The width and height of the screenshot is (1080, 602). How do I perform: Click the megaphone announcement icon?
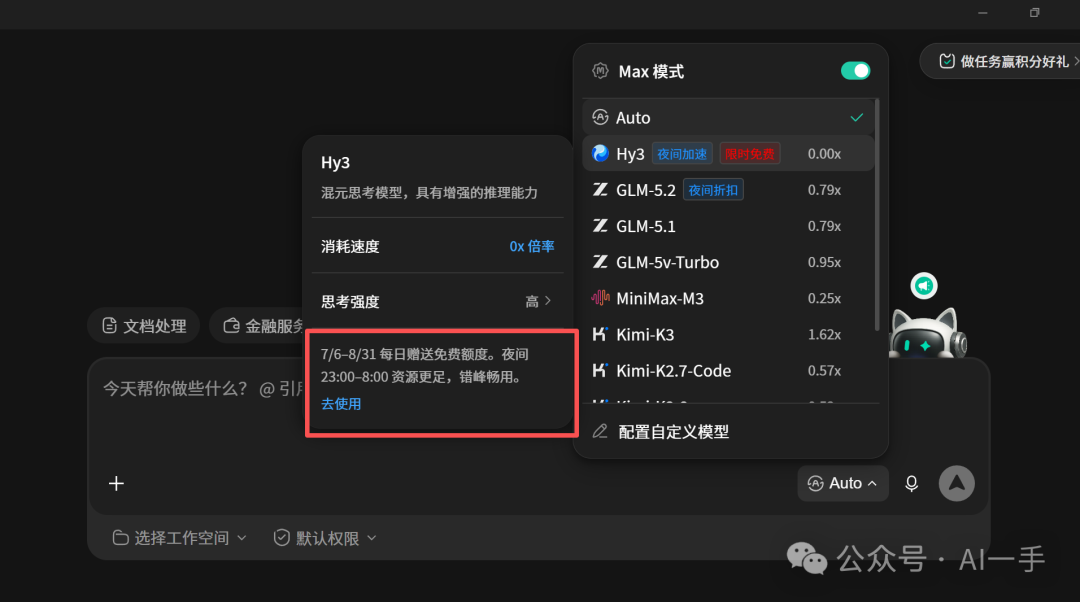[x=924, y=285]
